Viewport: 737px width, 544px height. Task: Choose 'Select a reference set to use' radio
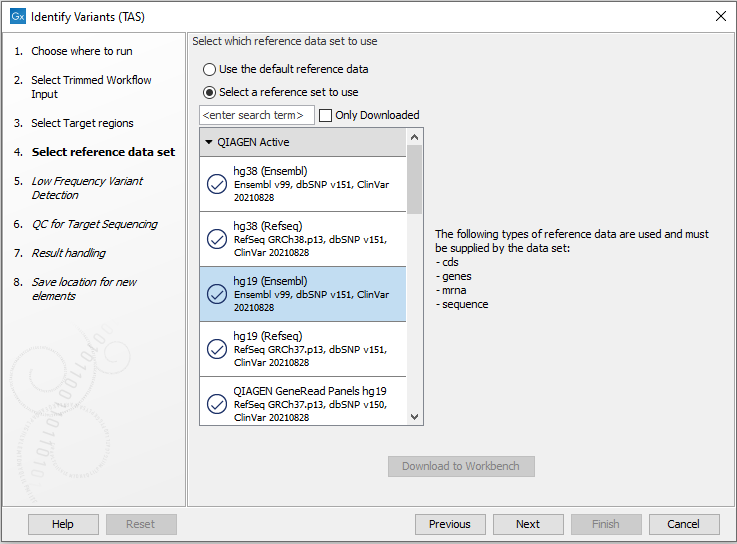(x=209, y=92)
